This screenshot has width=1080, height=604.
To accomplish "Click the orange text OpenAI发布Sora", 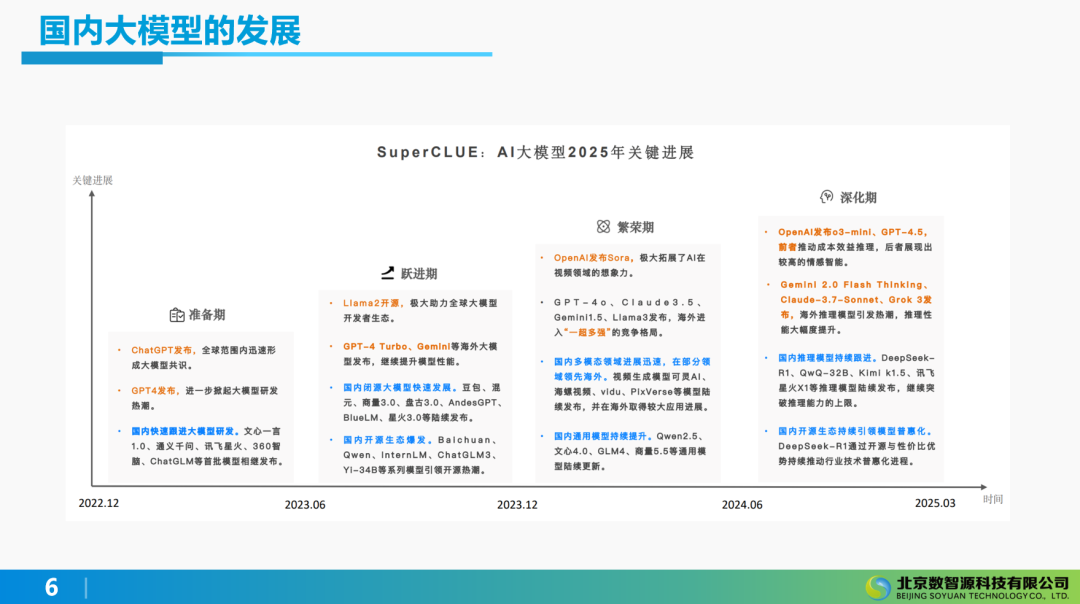I will pyautogui.click(x=592, y=258).
